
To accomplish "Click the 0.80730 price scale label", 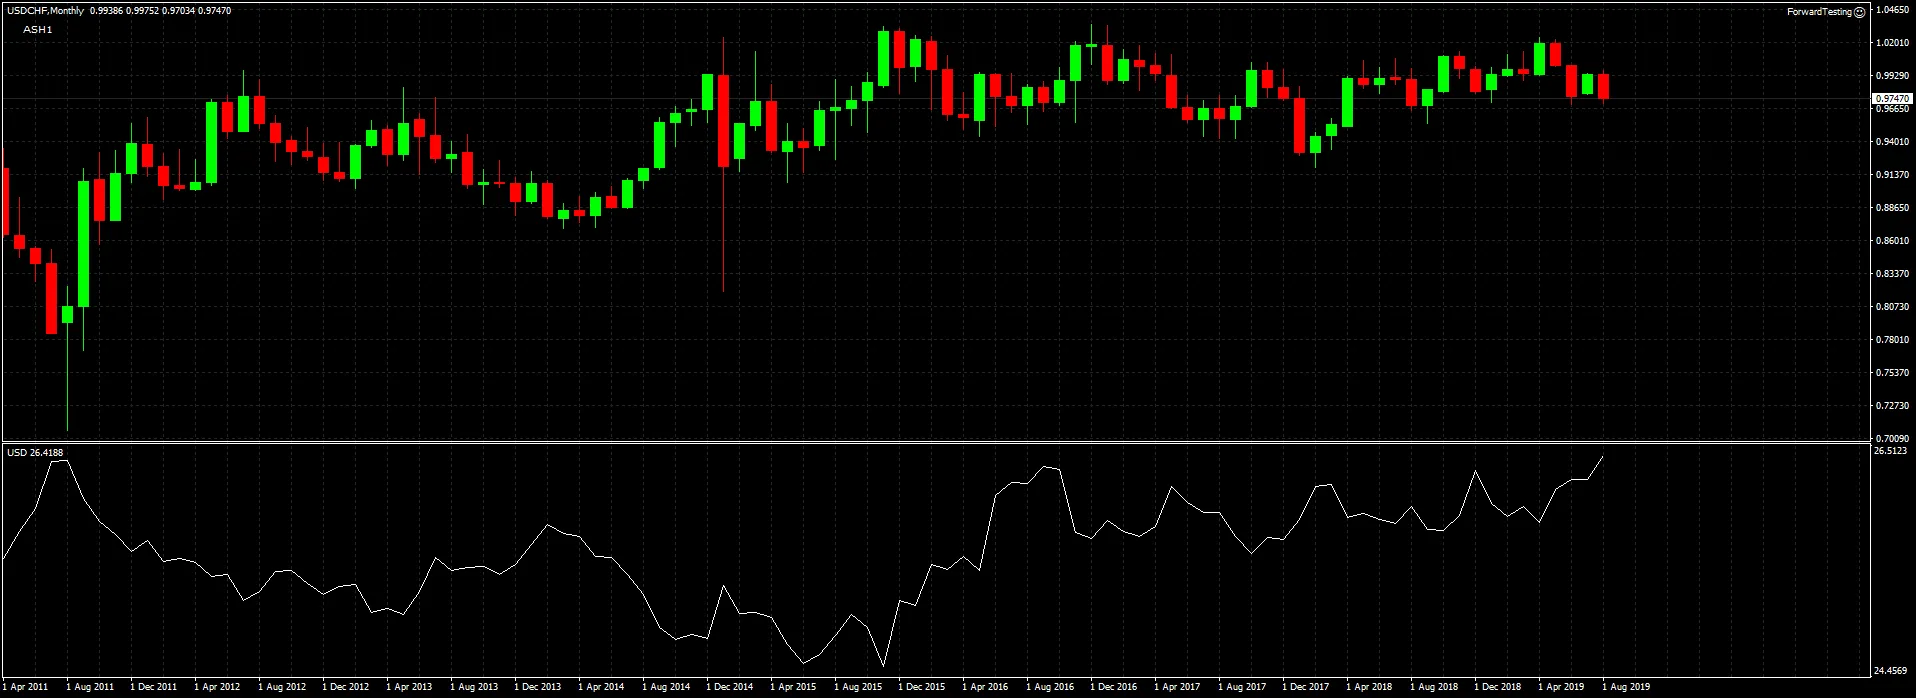I will pyautogui.click(x=1891, y=307).
